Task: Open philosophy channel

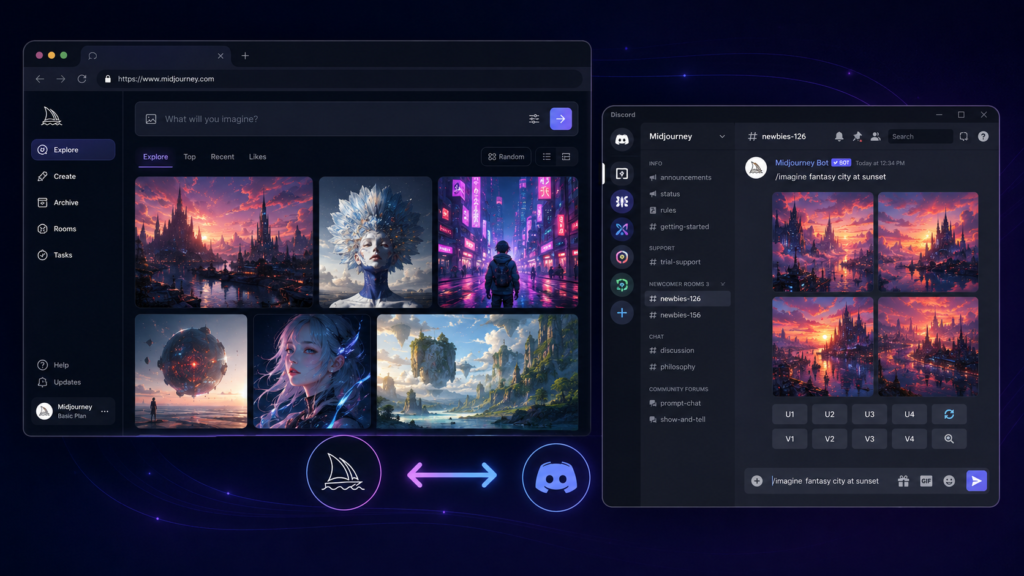Action: click(672, 367)
